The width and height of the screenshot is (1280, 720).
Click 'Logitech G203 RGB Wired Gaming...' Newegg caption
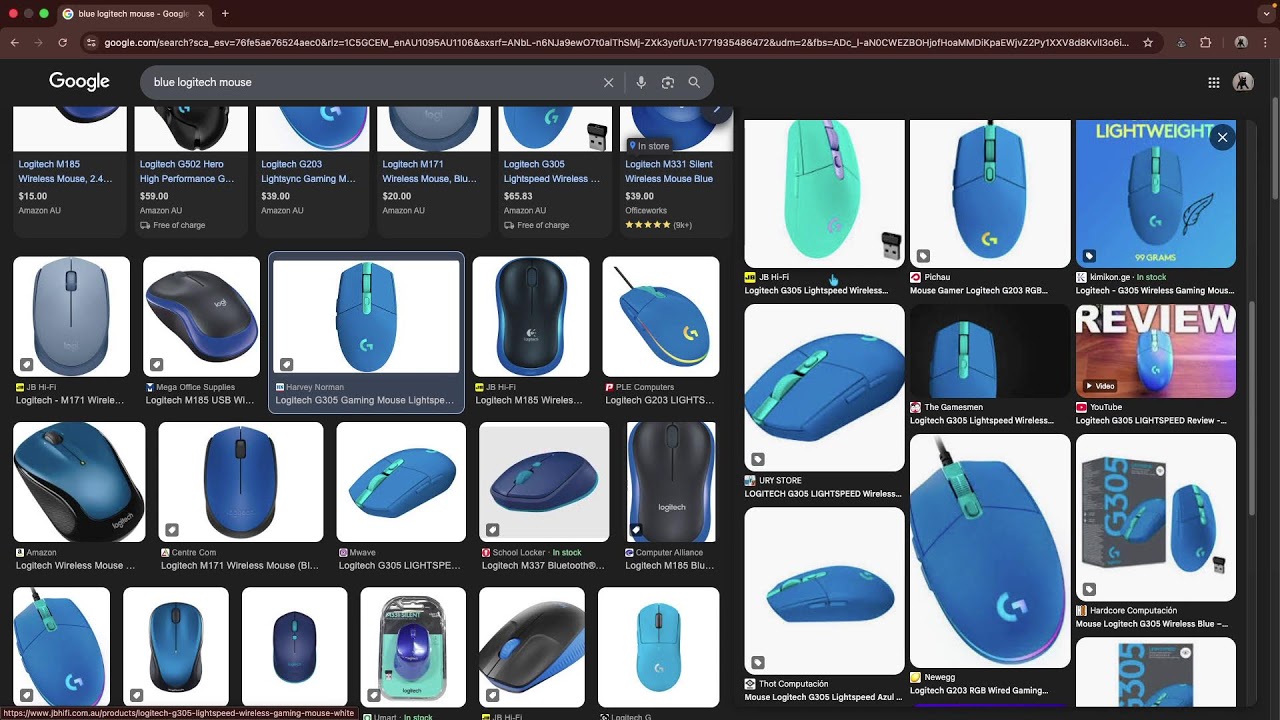(979, 691)
